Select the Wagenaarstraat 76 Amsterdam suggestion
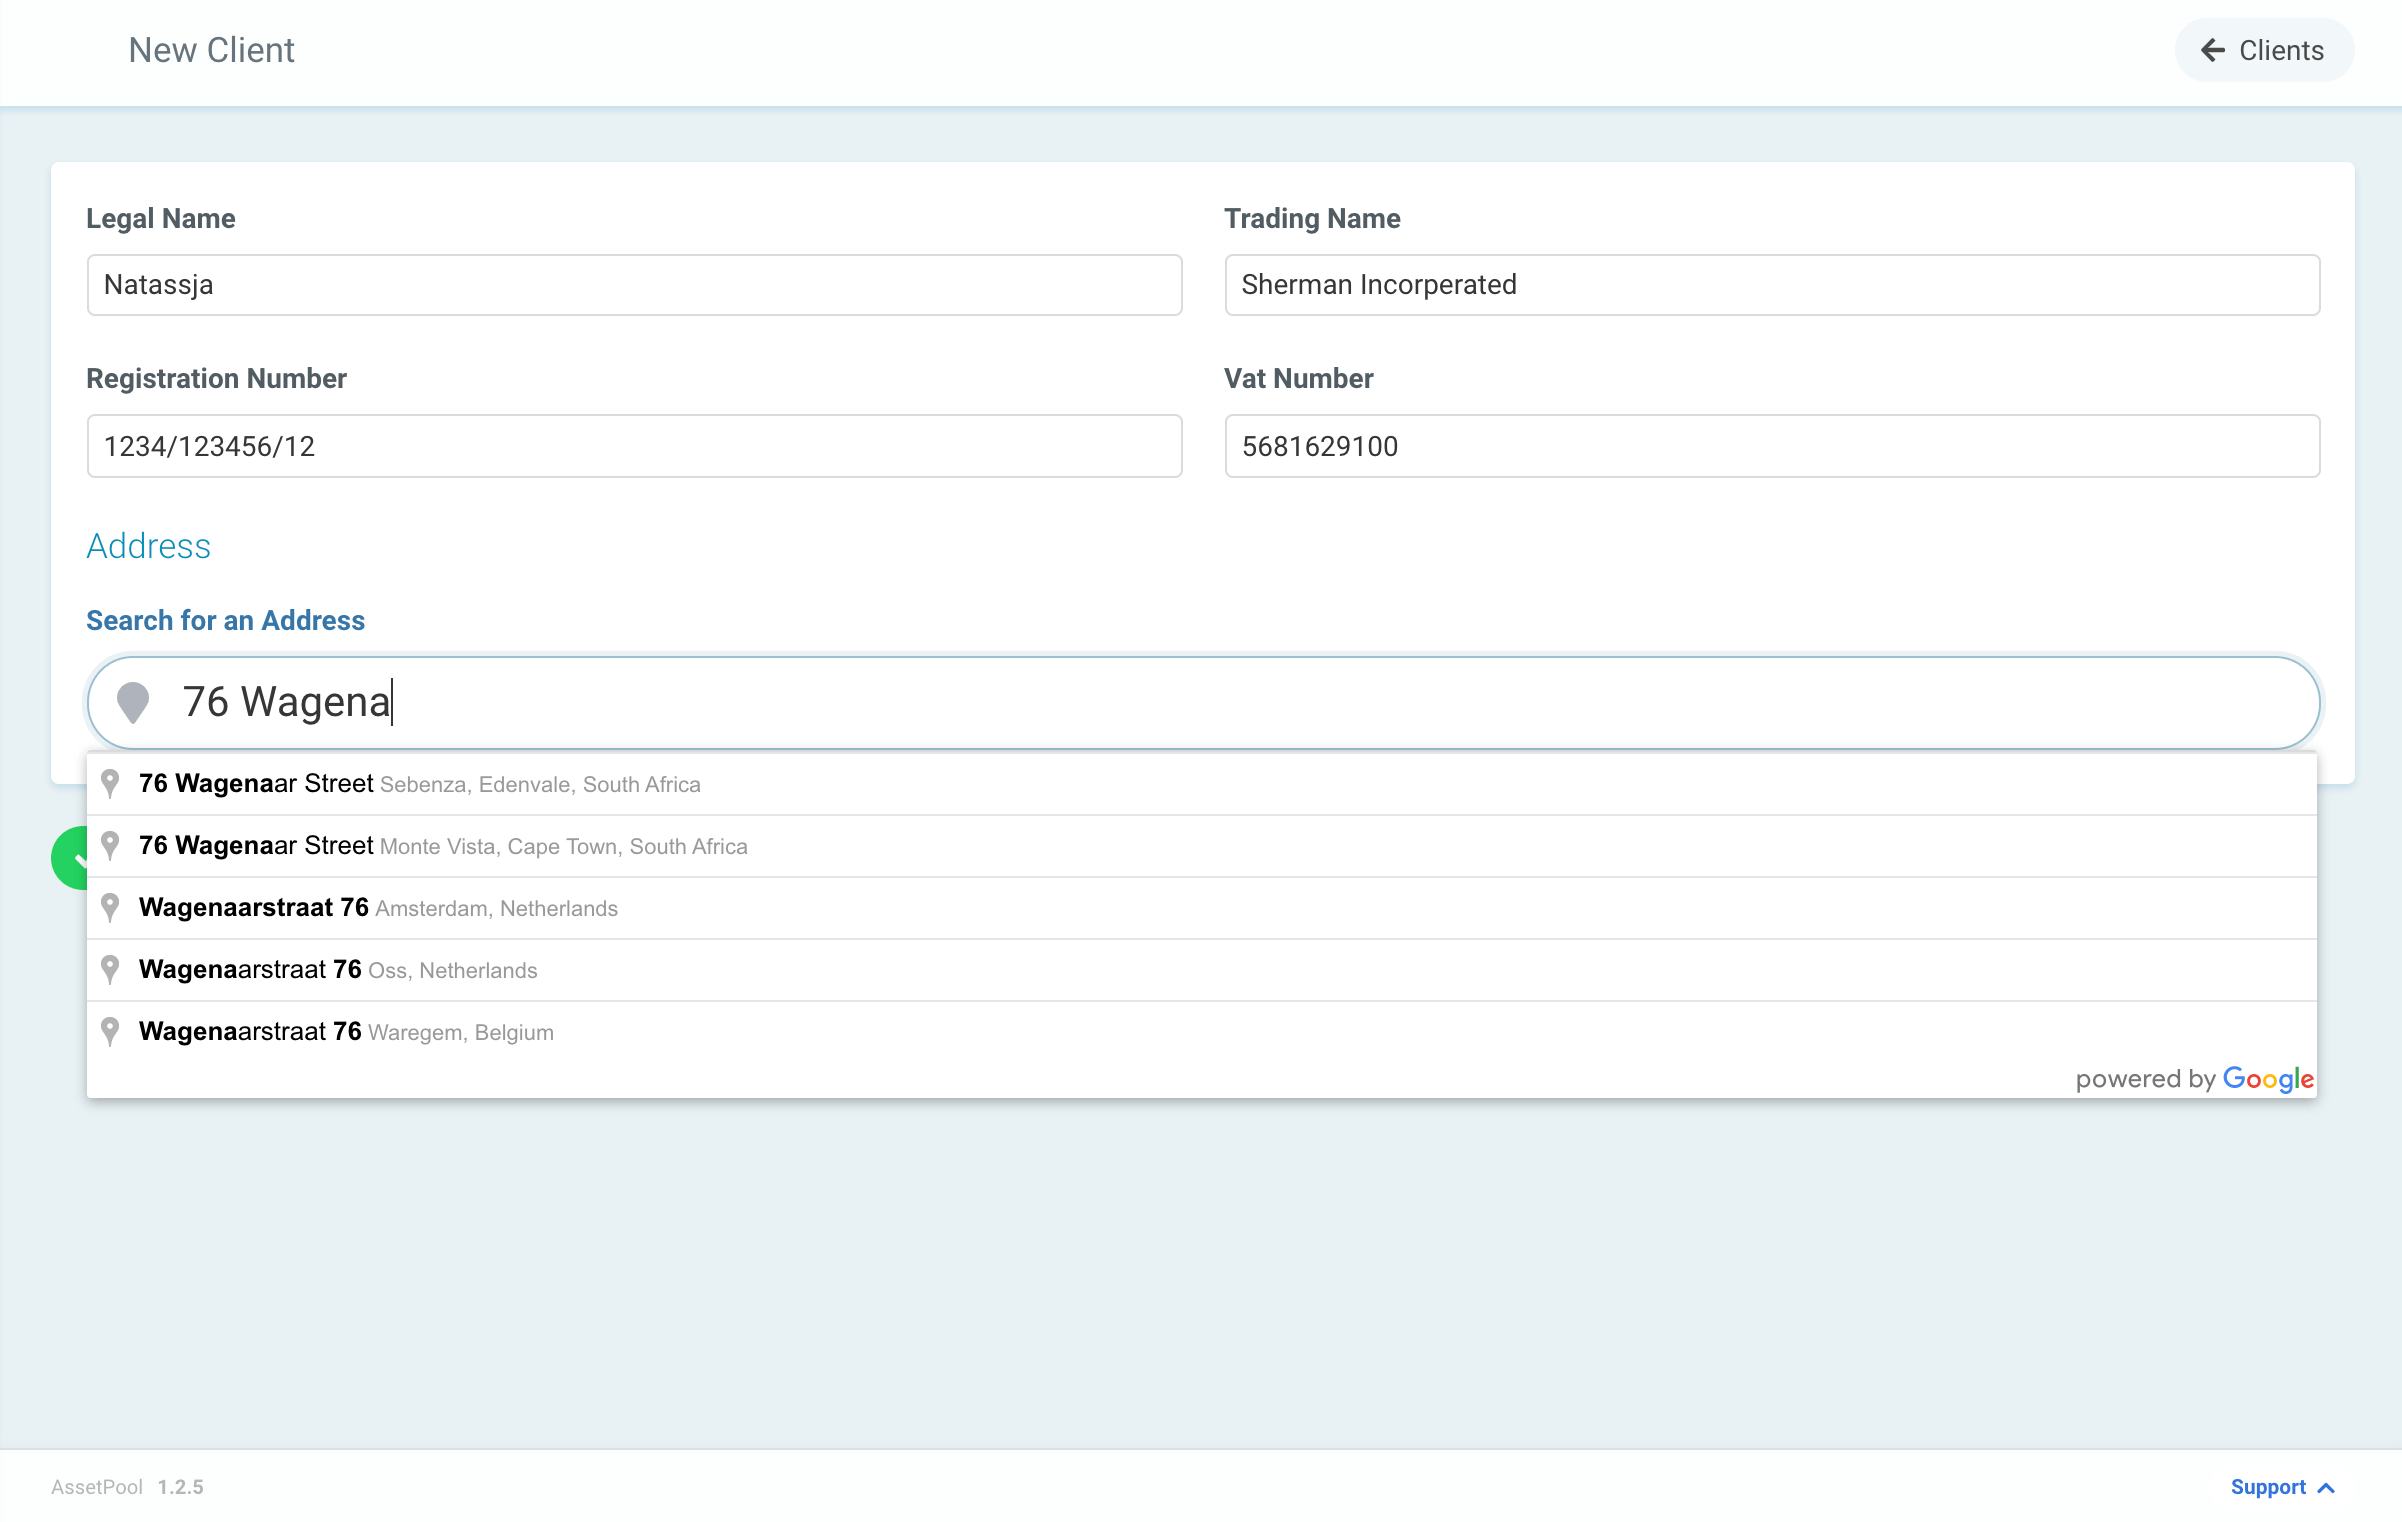This screenshot has width=2402, height=1522. [378, 908]
